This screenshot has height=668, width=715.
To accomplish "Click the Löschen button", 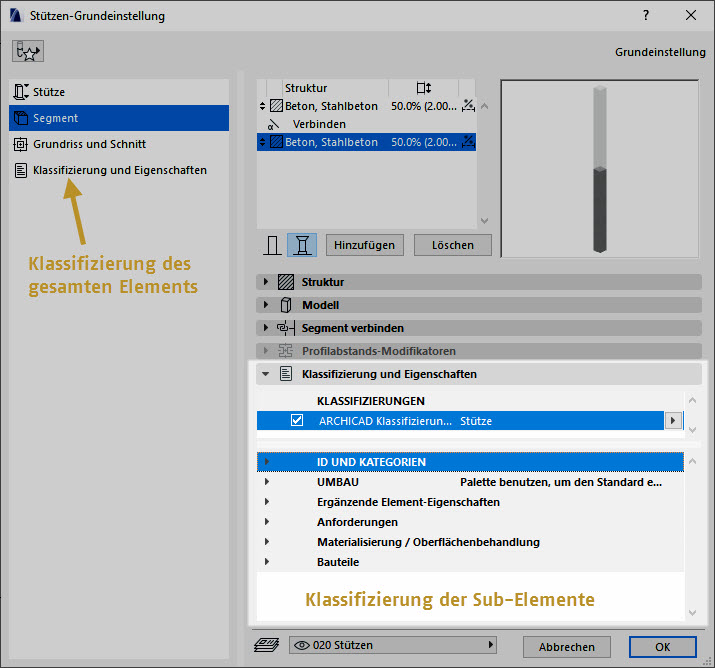I will coord(452,245).
